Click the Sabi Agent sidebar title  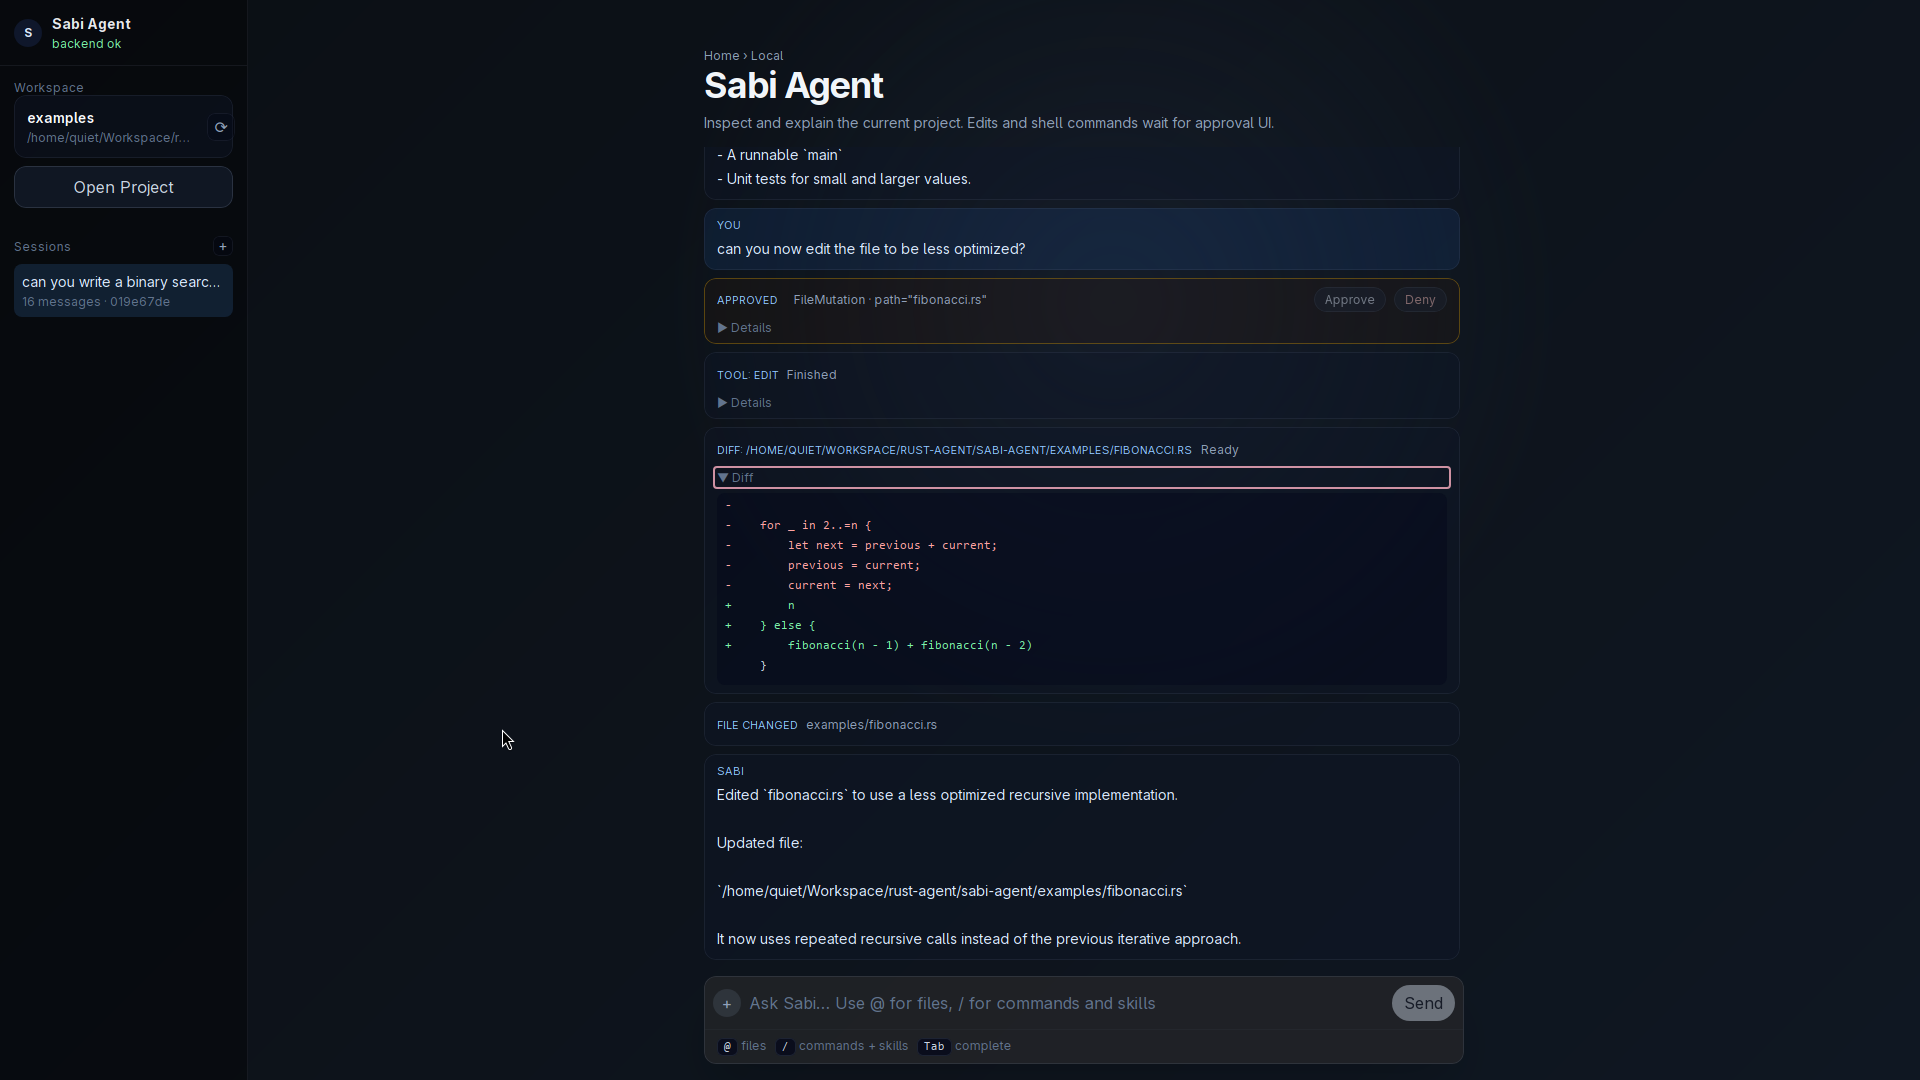pos(91,24)
